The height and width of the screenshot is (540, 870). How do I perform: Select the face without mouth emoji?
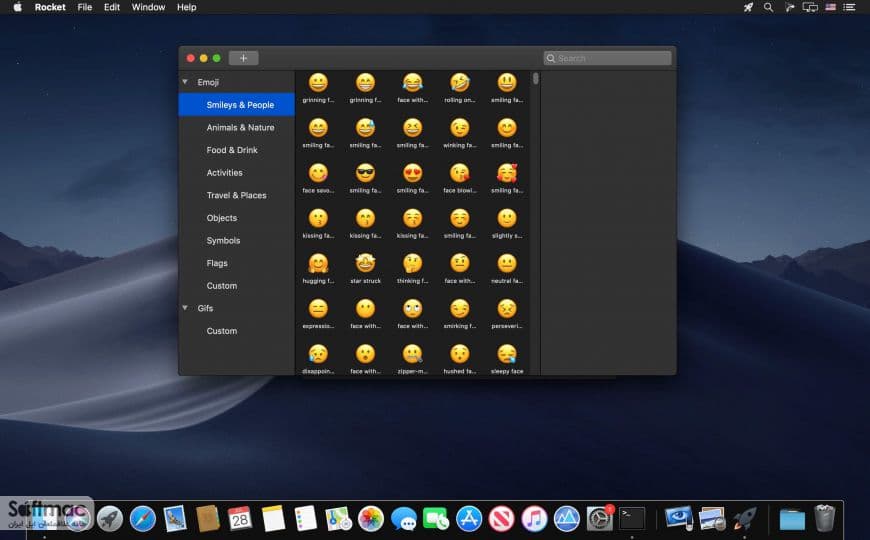tap(365, 309)
